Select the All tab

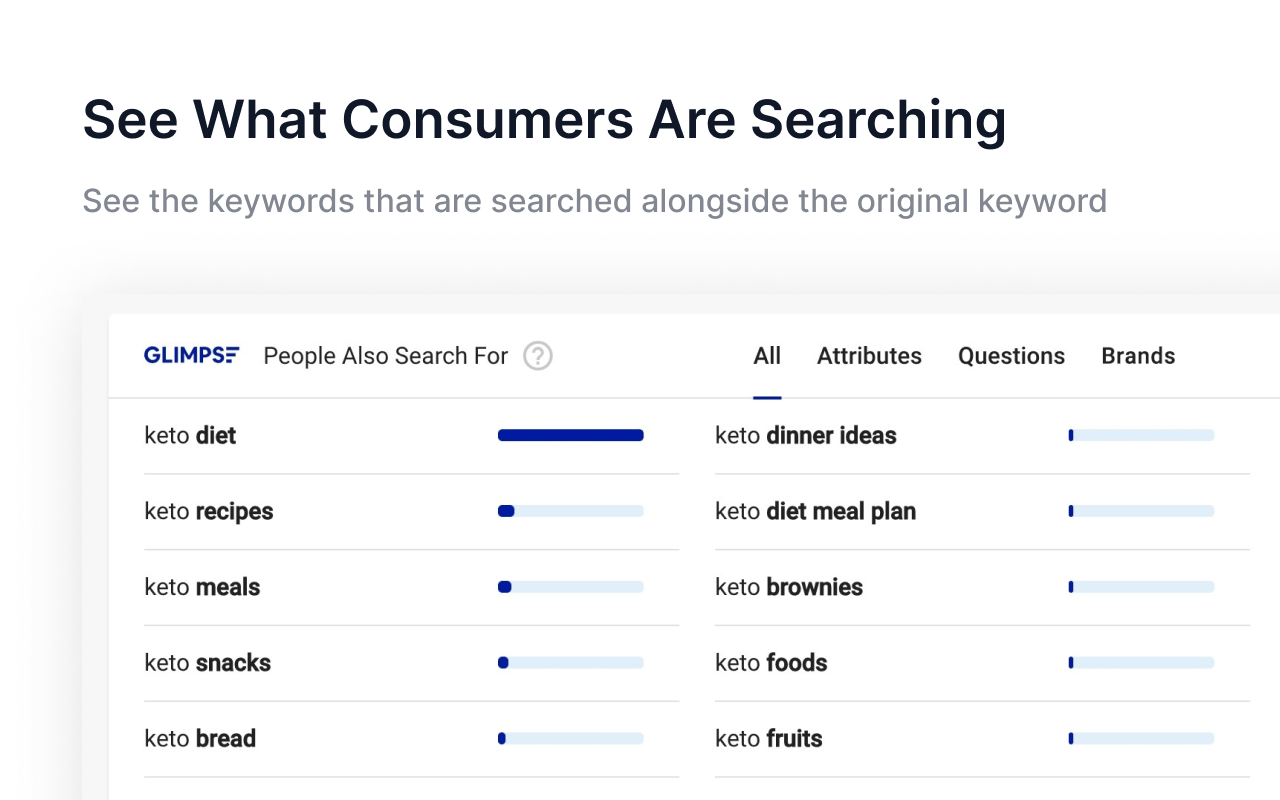767,356
